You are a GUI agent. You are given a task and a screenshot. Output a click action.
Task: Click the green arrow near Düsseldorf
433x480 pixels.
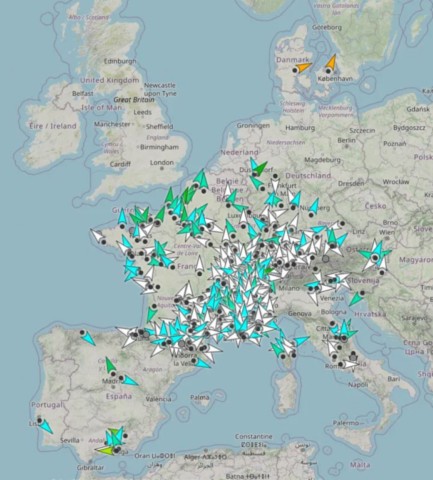click(x=260, y=168)
